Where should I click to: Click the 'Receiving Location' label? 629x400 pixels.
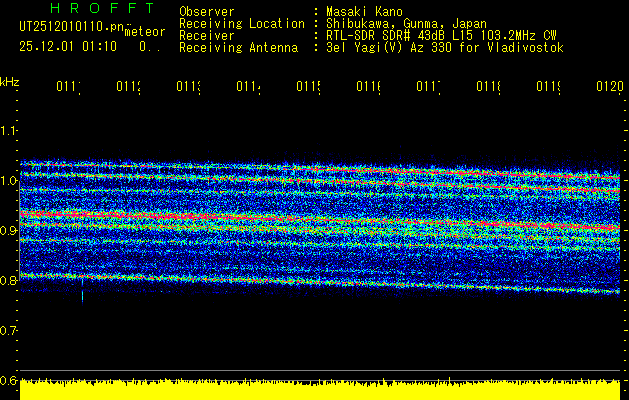[x=242, y=24]
